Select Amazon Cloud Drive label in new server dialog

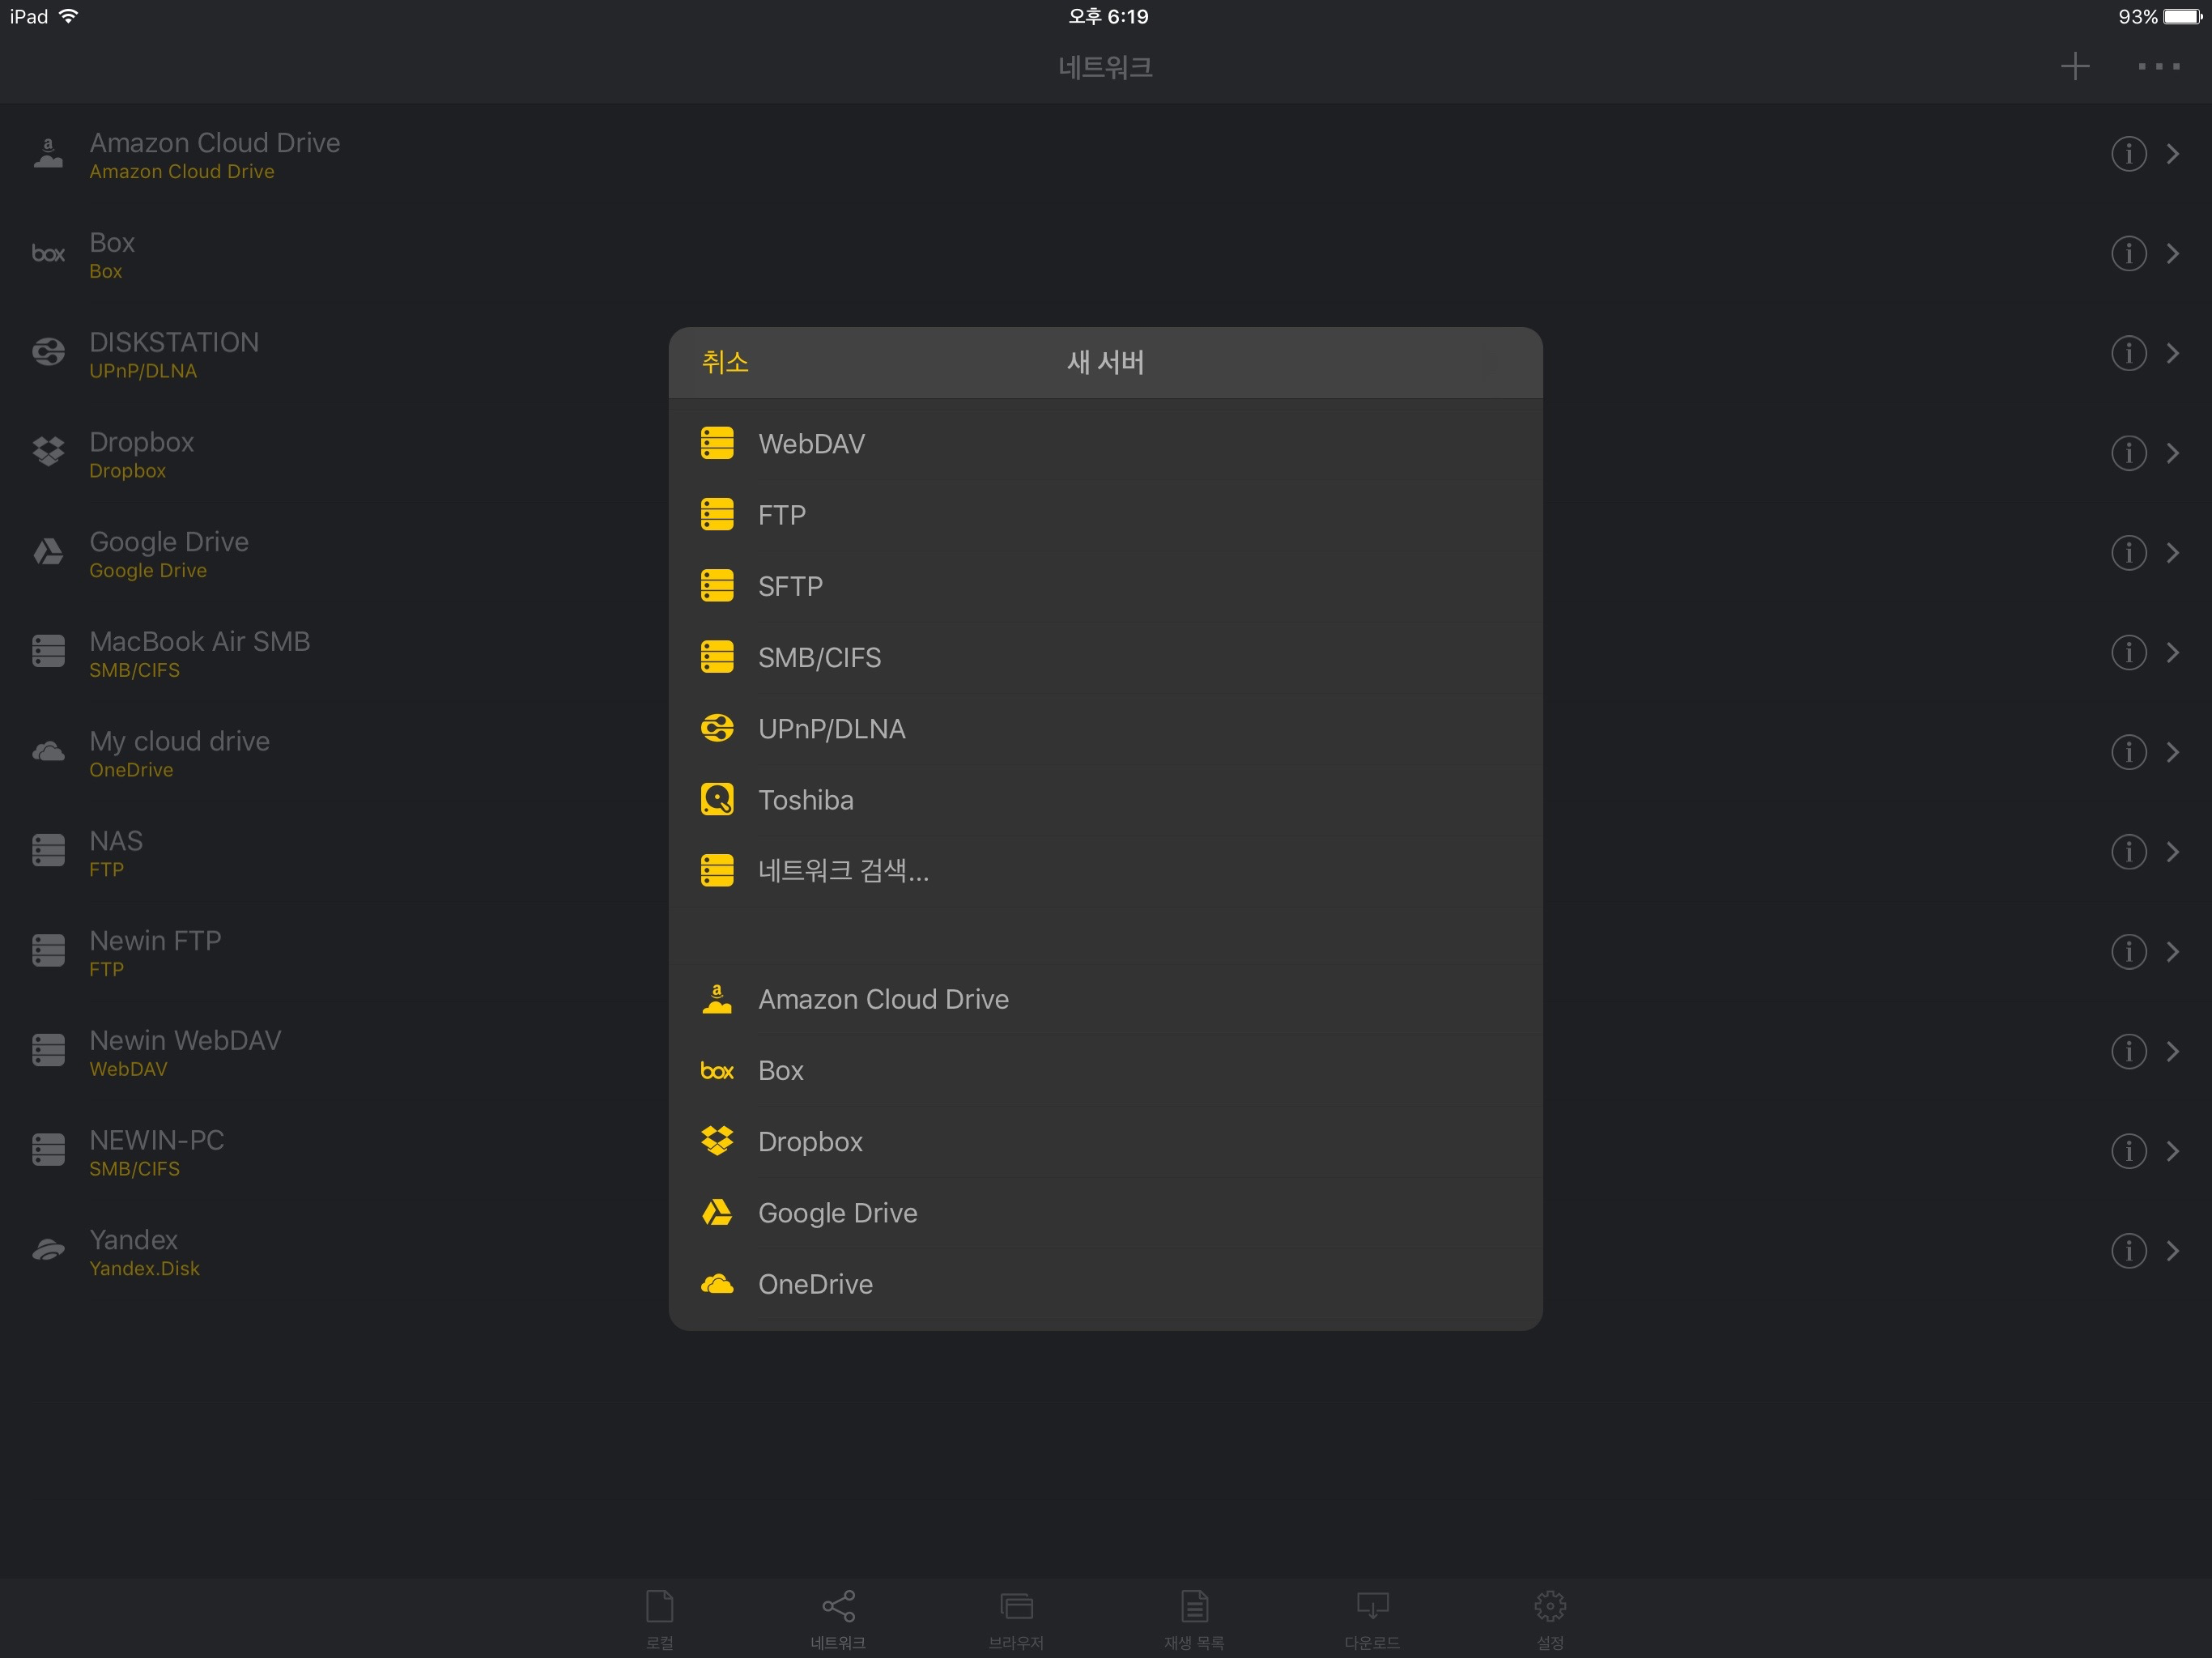(x=884, y=999)
